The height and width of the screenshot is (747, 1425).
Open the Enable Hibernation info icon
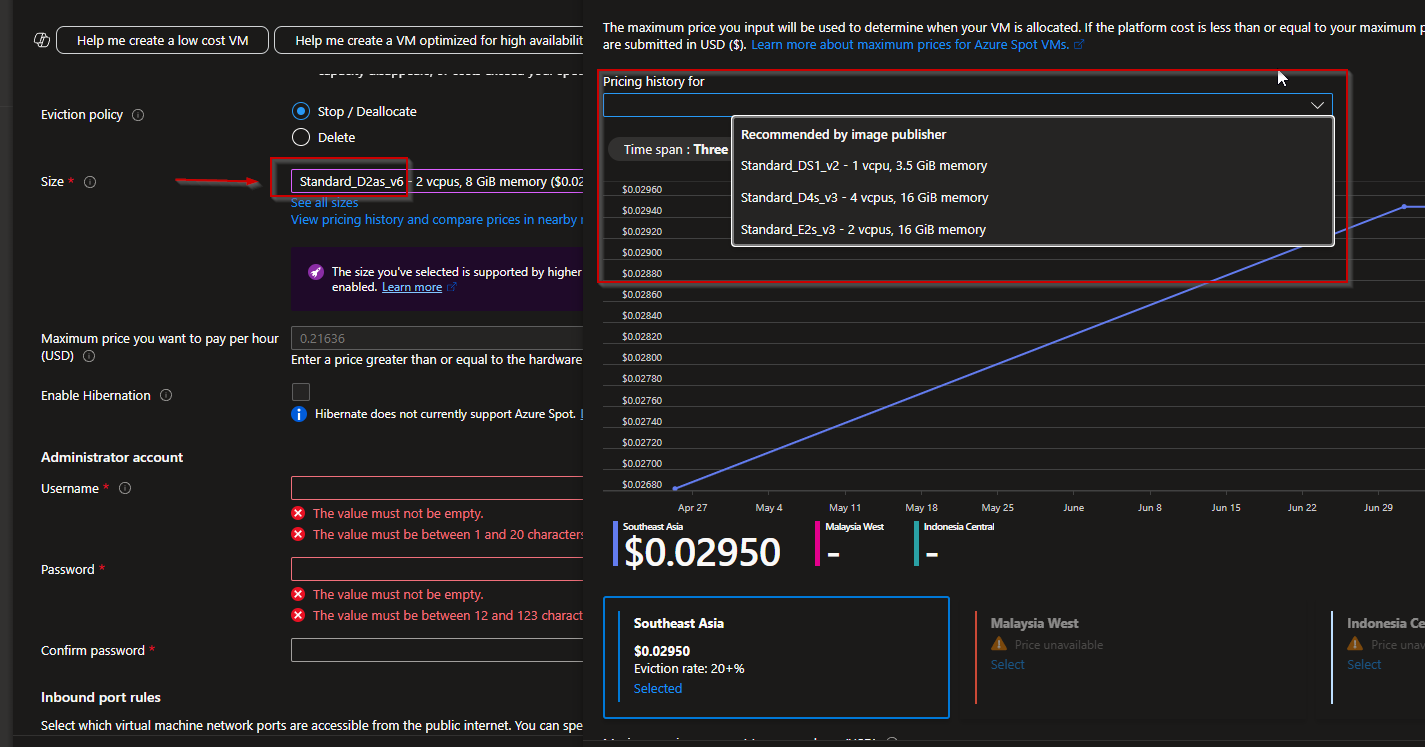168,395
